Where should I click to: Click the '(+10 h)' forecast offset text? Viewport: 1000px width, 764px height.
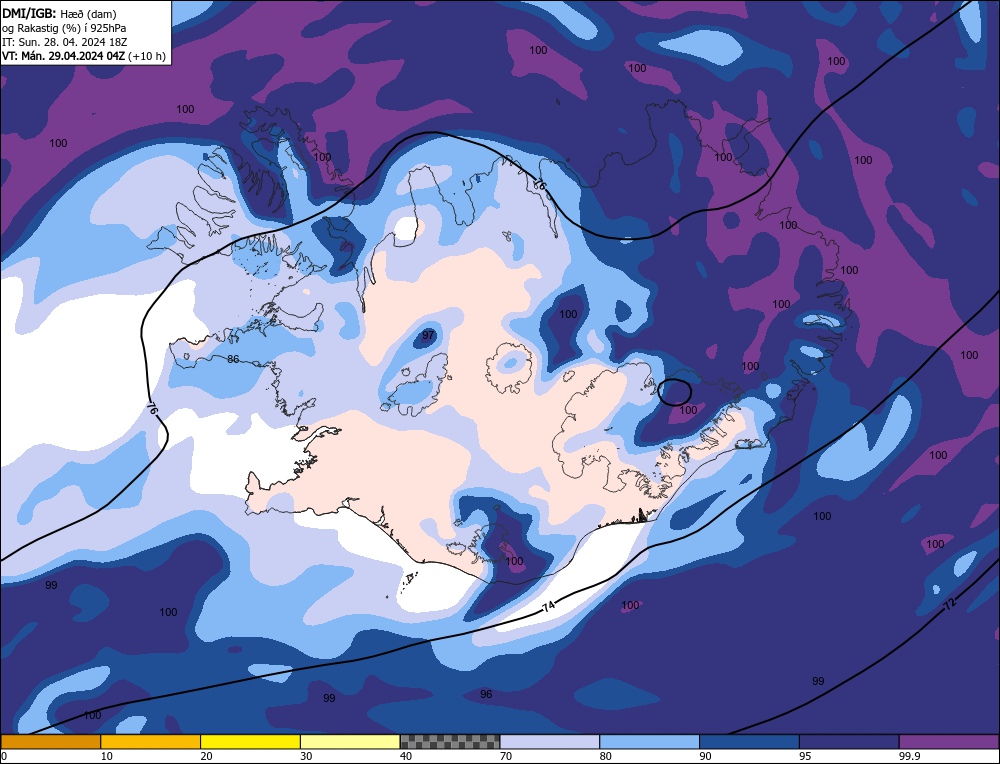(147, 56)
